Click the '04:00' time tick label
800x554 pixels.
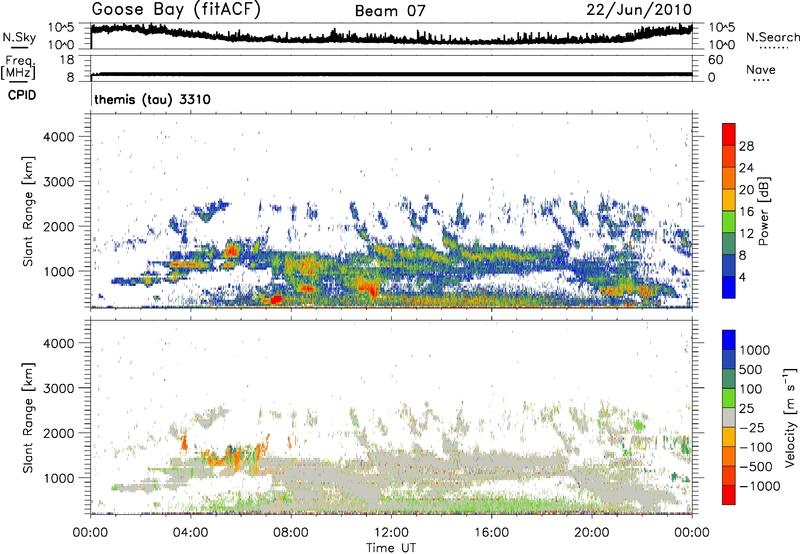click(190, 533)
